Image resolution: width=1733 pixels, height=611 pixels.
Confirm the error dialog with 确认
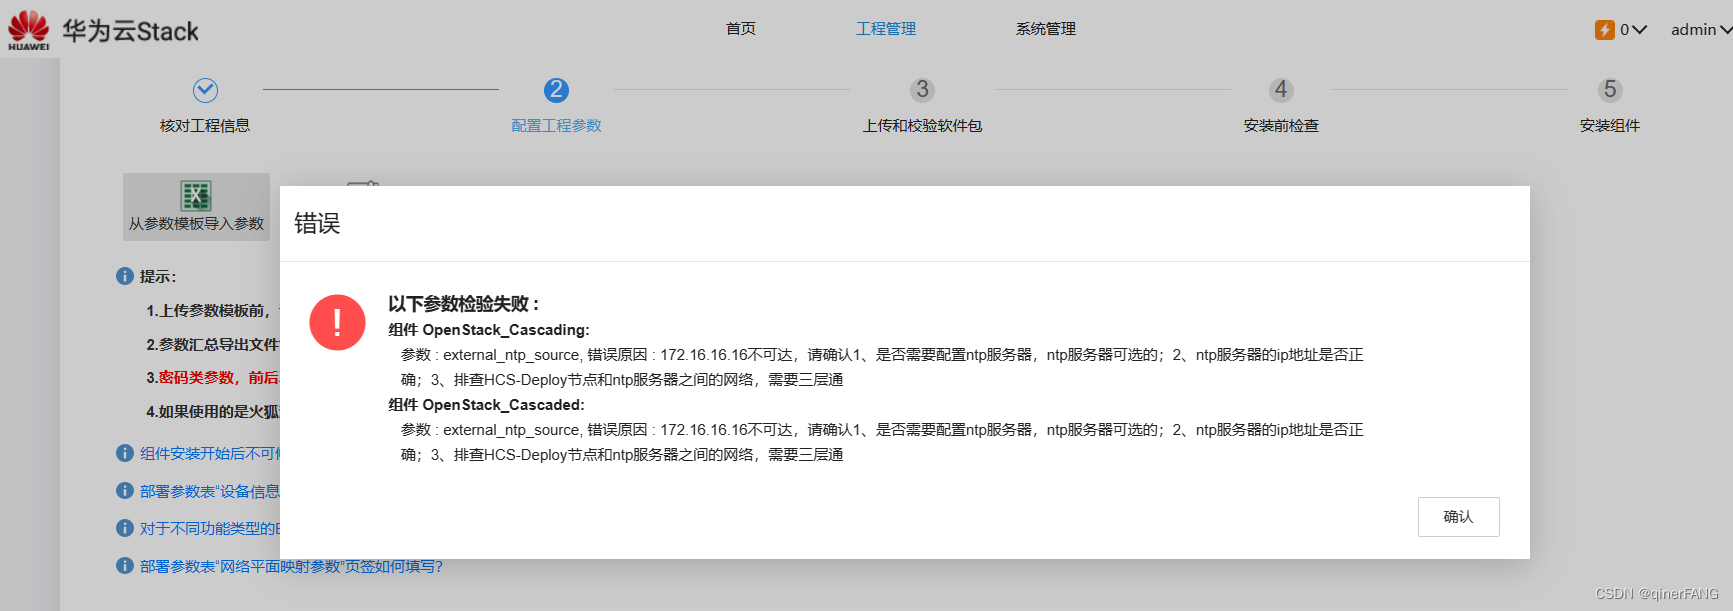[x=1458, y=517]
